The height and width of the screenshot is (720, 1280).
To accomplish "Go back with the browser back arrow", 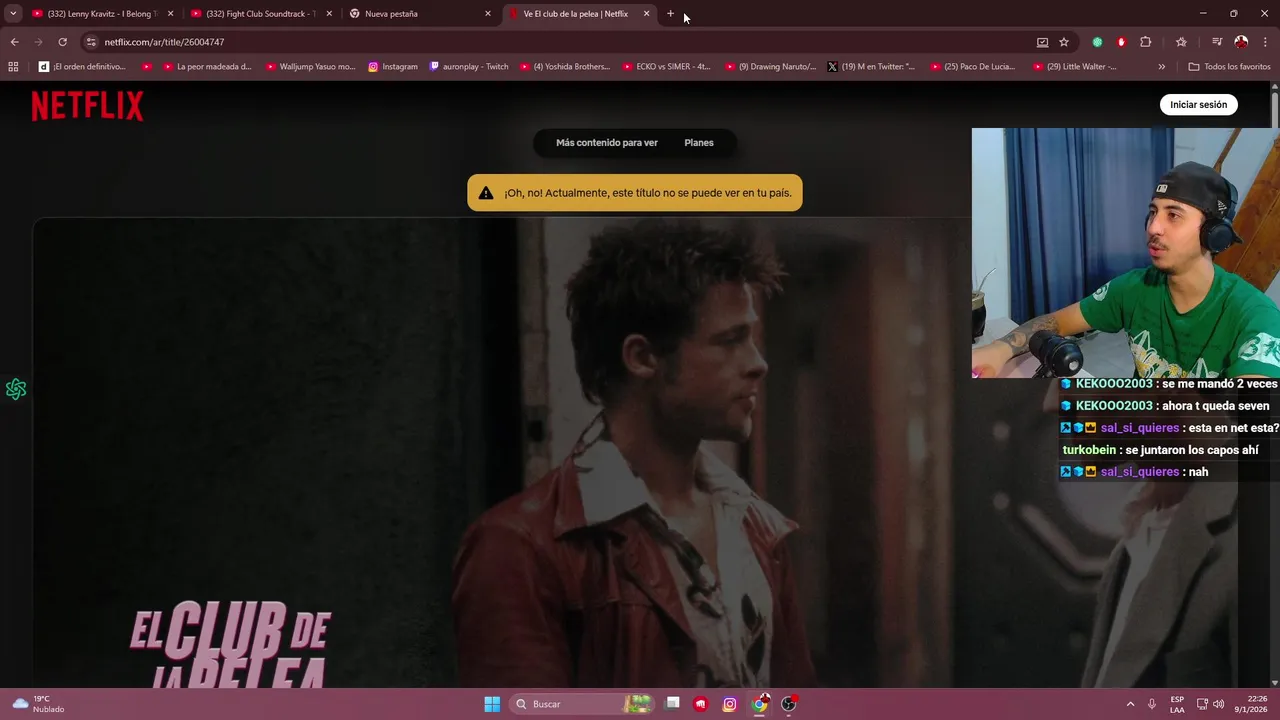I will 14,42.
